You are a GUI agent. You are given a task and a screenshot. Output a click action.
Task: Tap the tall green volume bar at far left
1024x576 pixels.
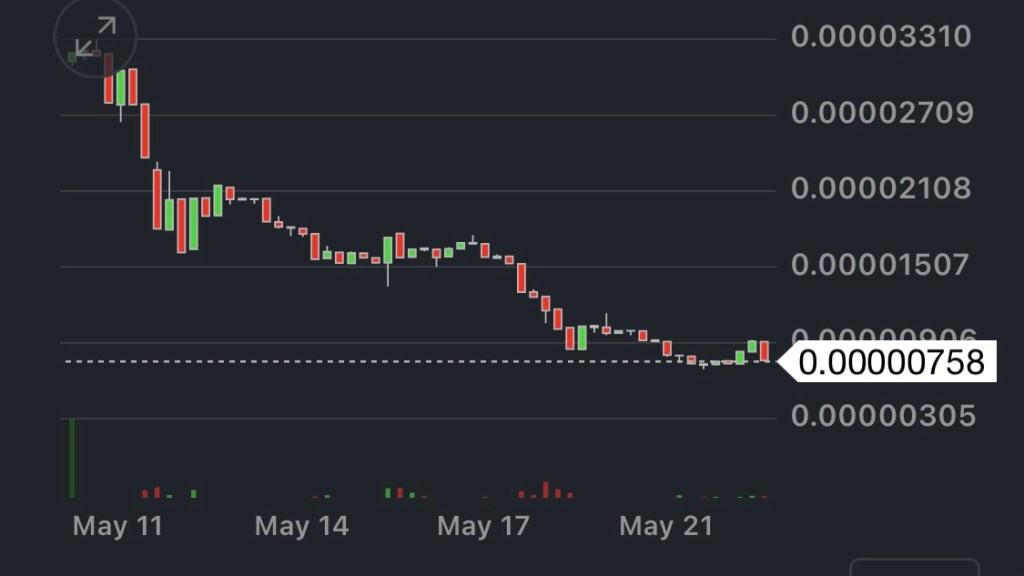[72, 458]
